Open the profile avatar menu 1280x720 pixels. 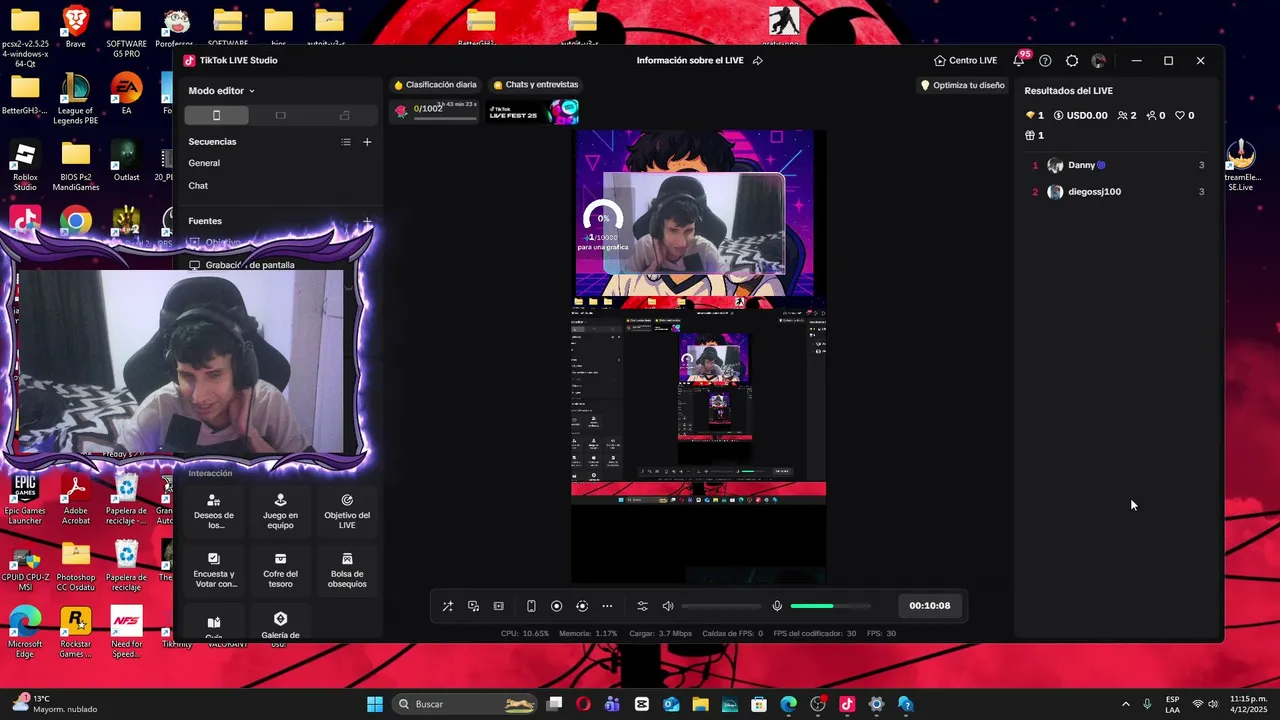point(1099,61)
